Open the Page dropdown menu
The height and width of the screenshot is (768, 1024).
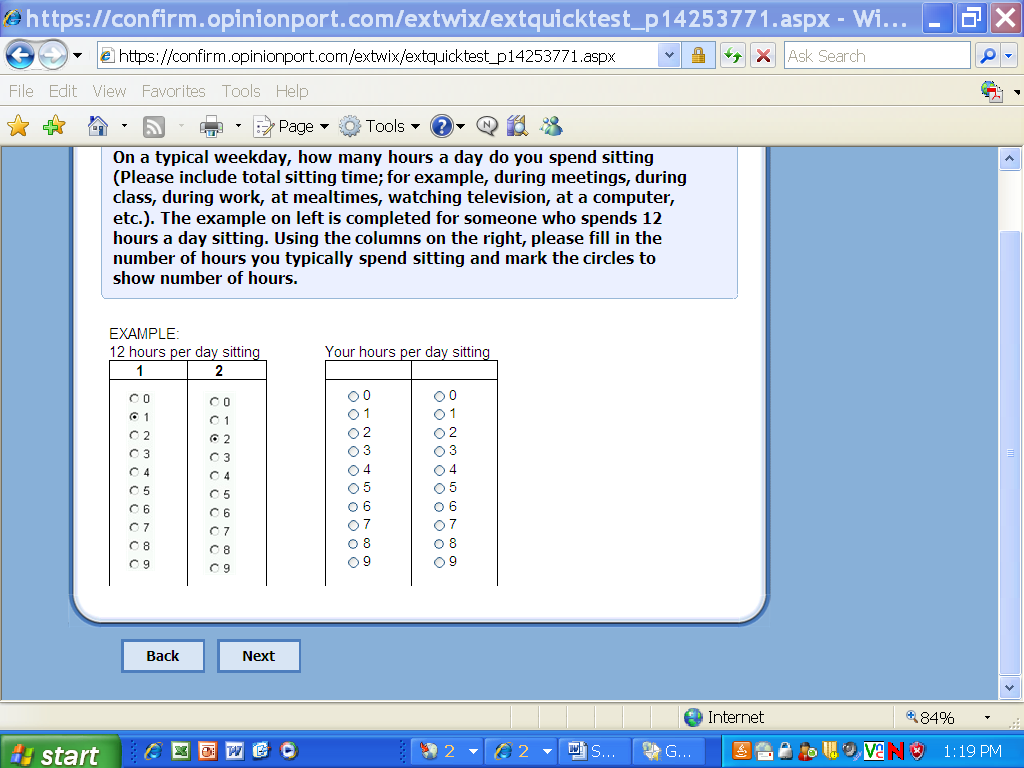point(292,126)
